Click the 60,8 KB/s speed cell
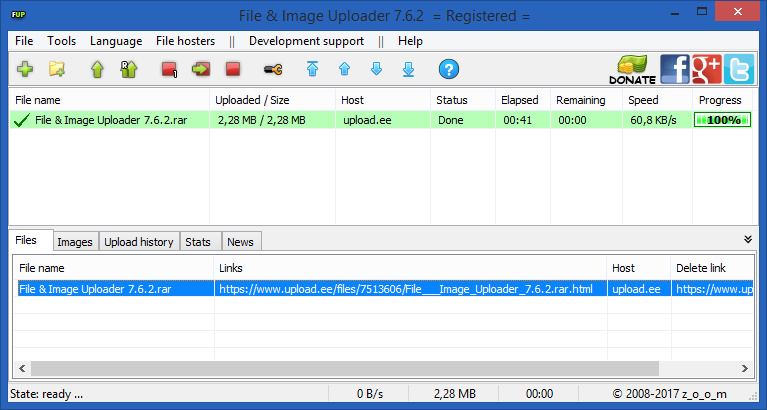767x410 pixels. click(657, 120)
